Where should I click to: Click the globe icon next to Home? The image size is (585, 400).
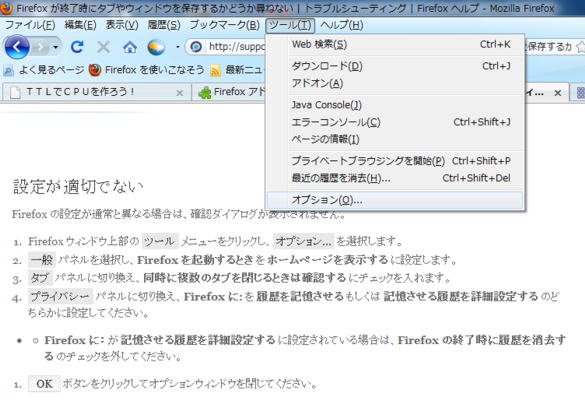click(156, 47)
